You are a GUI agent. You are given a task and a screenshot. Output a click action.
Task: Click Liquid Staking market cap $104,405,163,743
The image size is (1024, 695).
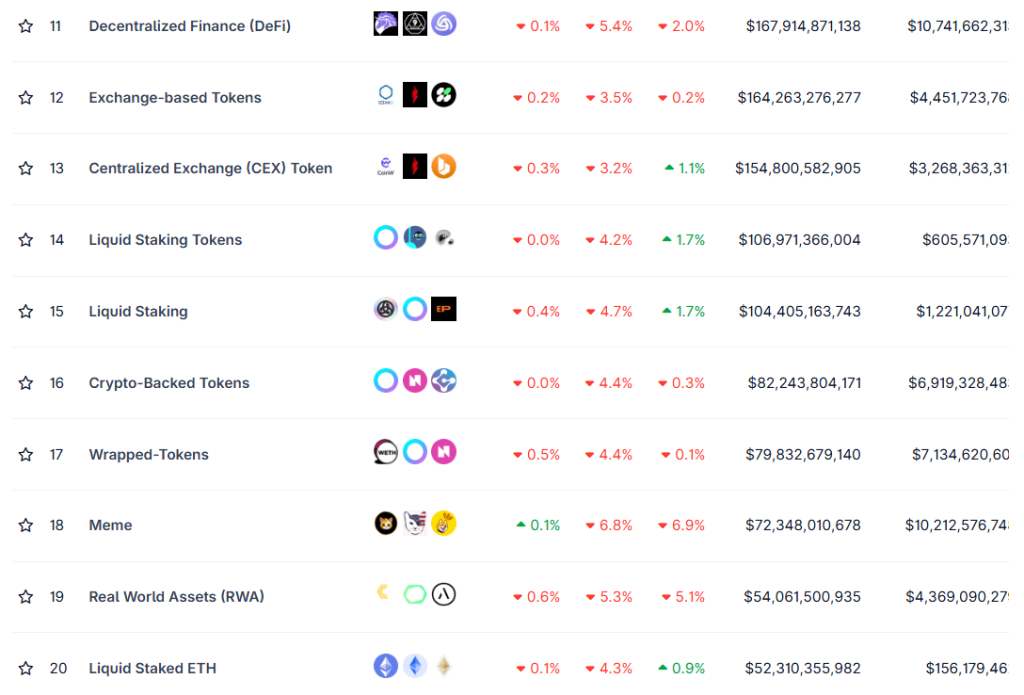pyautogui.click(x=799, y=311)
